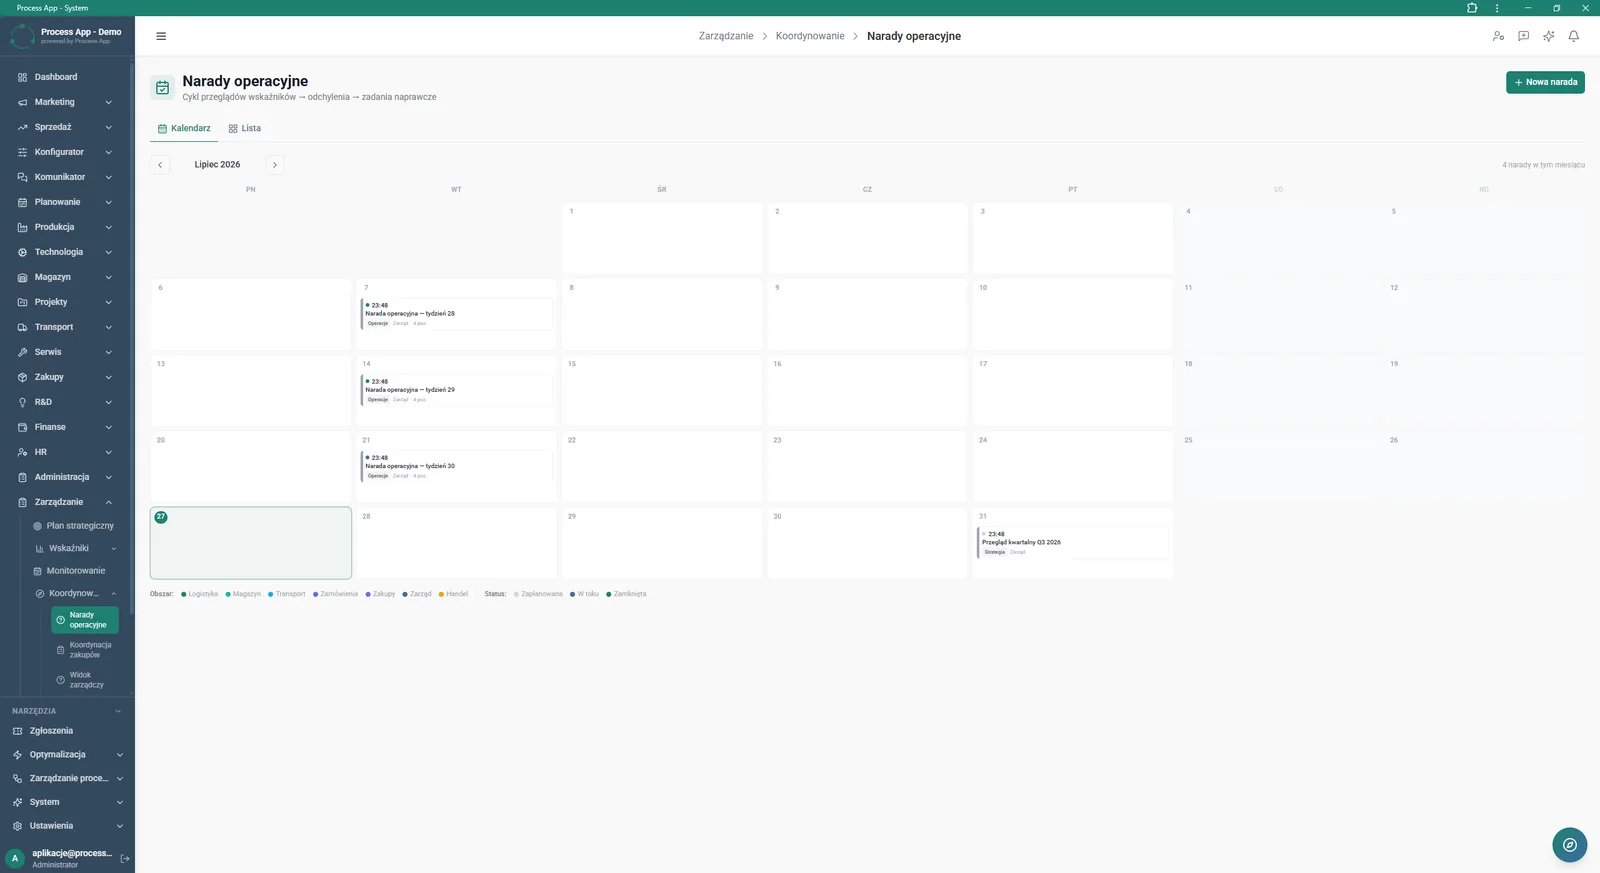Expand the Planowanie menu chevron
Image resolution: width=1600 pixels, height=873 pixels.
click(108, 202)
